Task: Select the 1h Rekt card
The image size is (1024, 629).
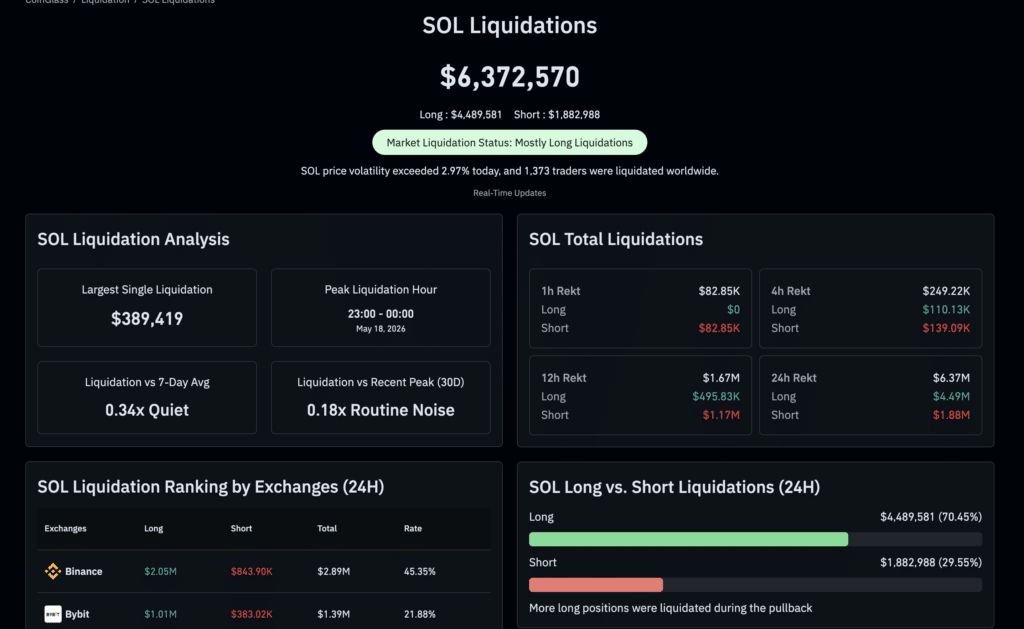Action: coord(640,308)
